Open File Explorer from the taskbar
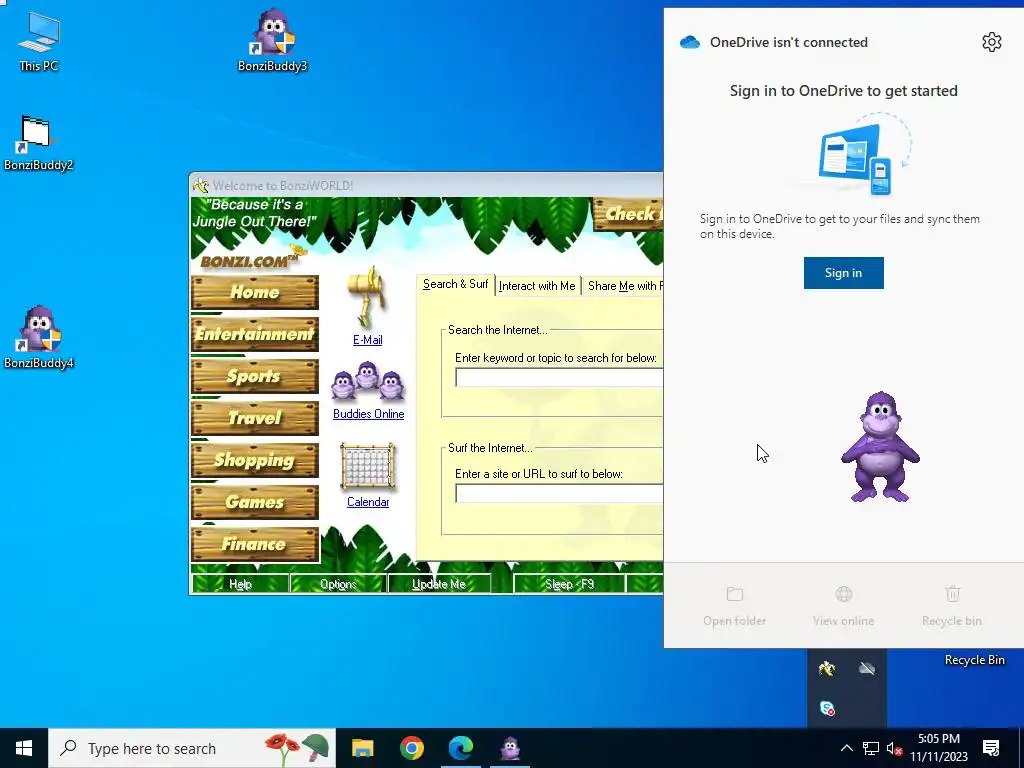 coord(362,748)
